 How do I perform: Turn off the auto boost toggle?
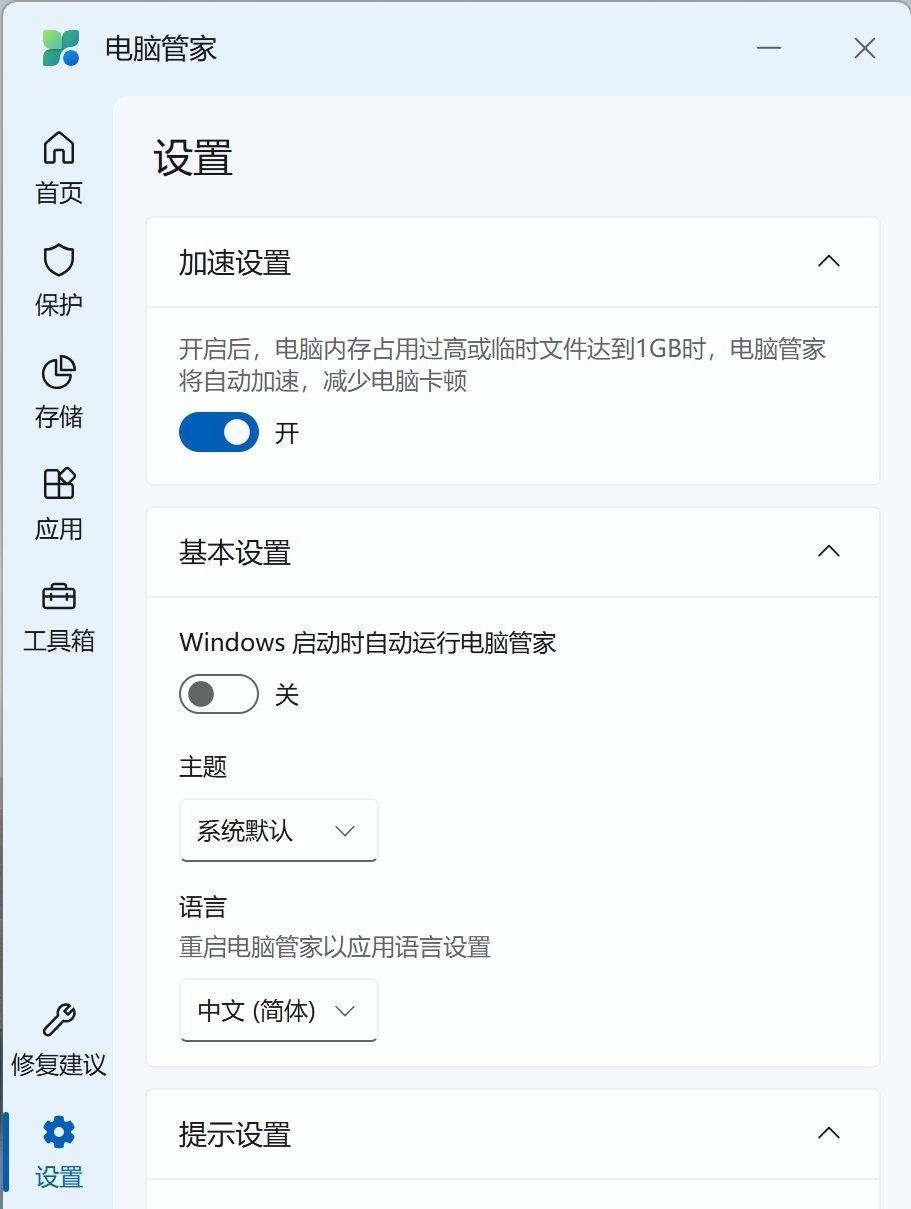pos(218,432)
